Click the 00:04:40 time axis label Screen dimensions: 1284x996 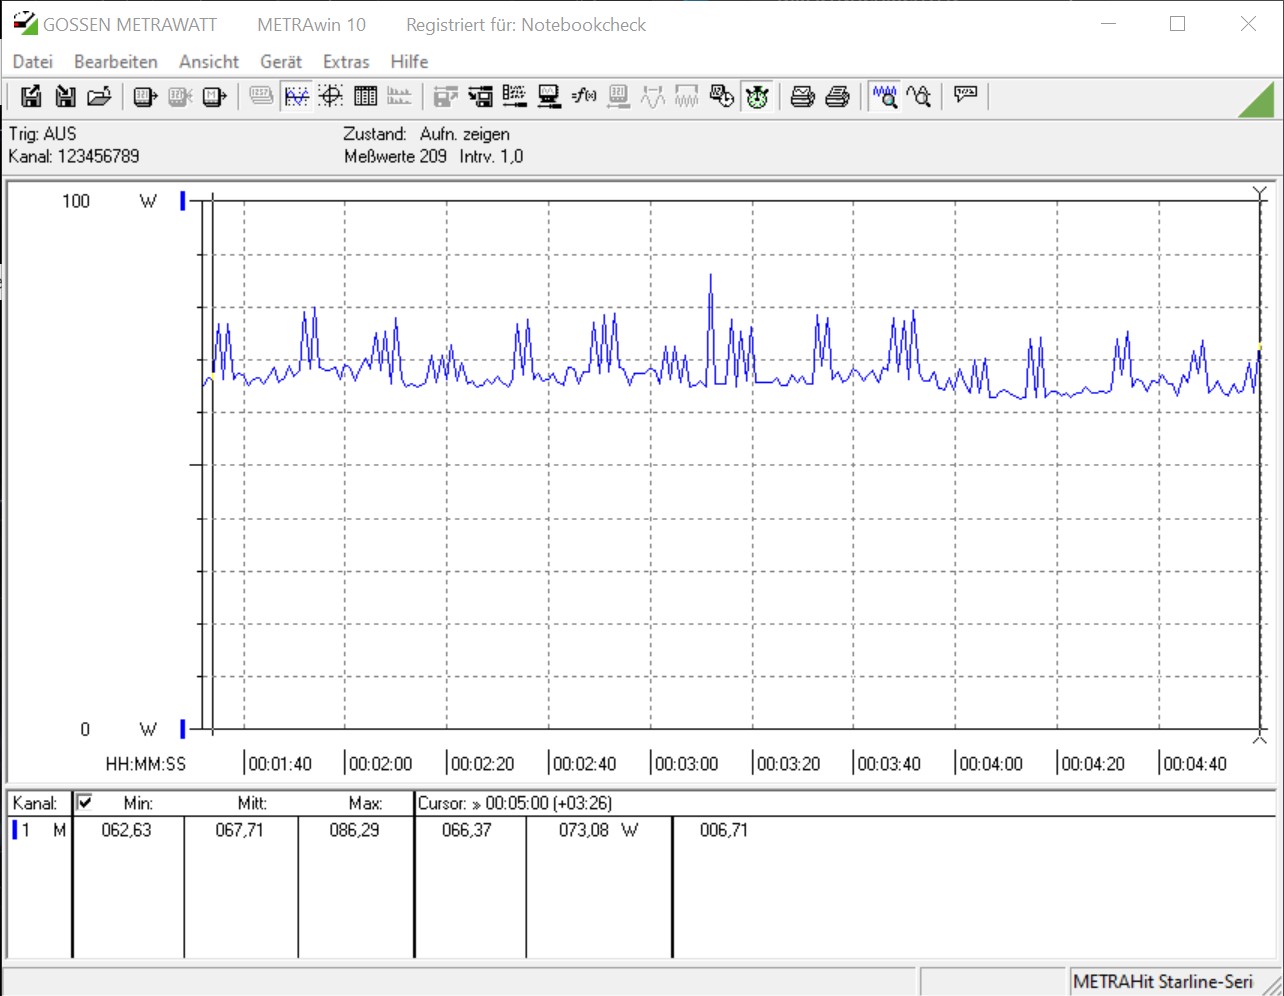click(1195, 764)
